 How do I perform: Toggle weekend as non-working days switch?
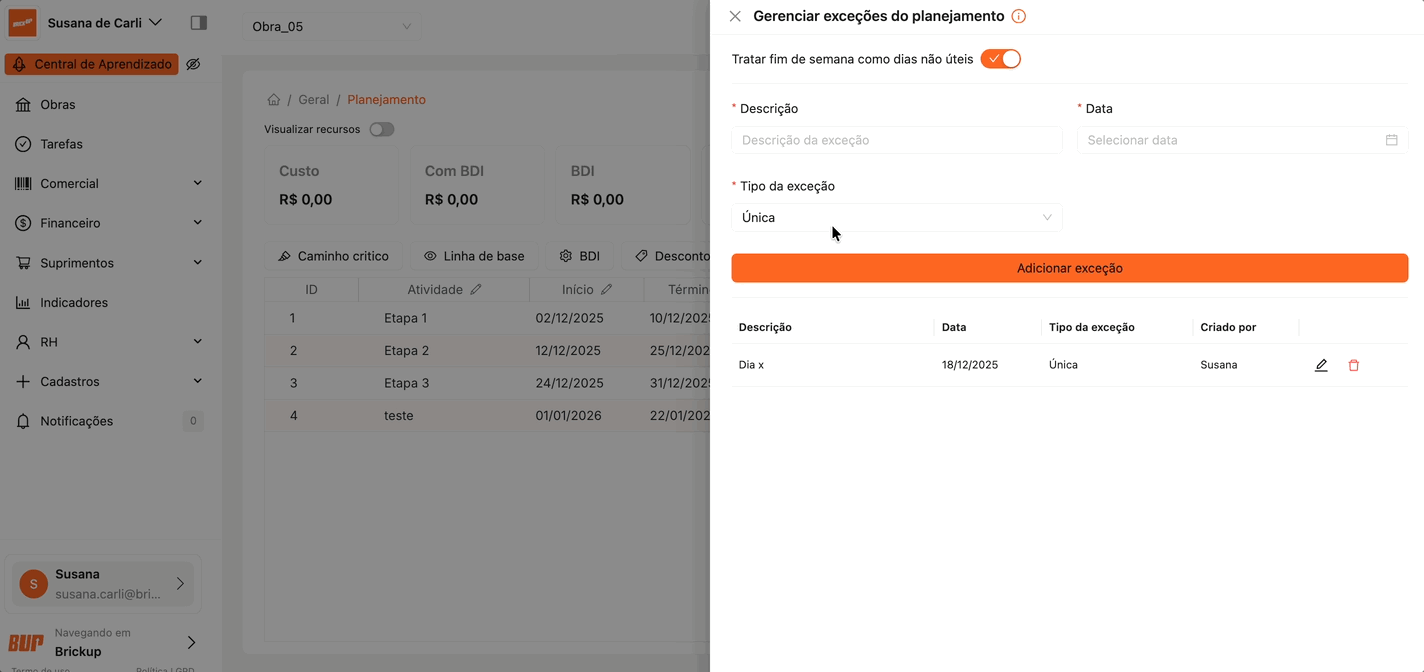click(x=1000, y=59)
